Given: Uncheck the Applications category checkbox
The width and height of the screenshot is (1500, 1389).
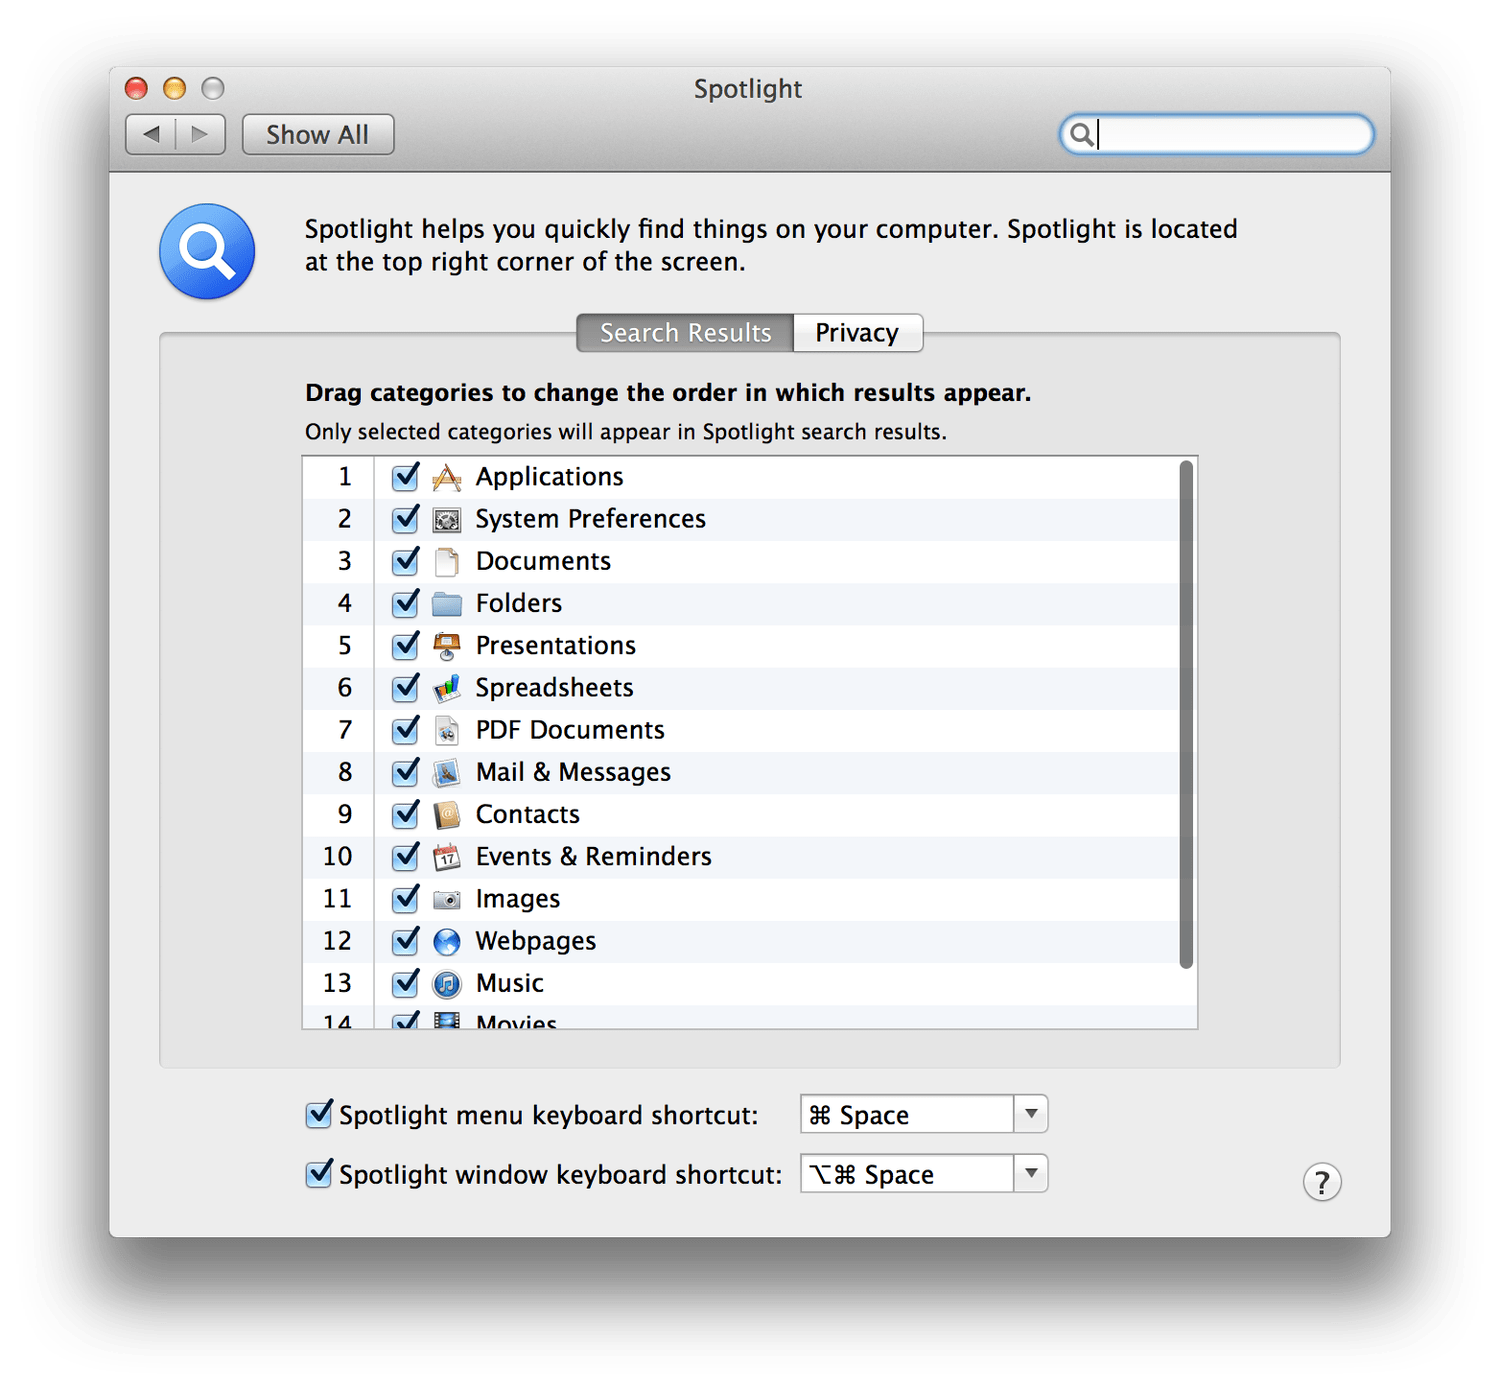Looking at the screenshot, I should 405,477.
